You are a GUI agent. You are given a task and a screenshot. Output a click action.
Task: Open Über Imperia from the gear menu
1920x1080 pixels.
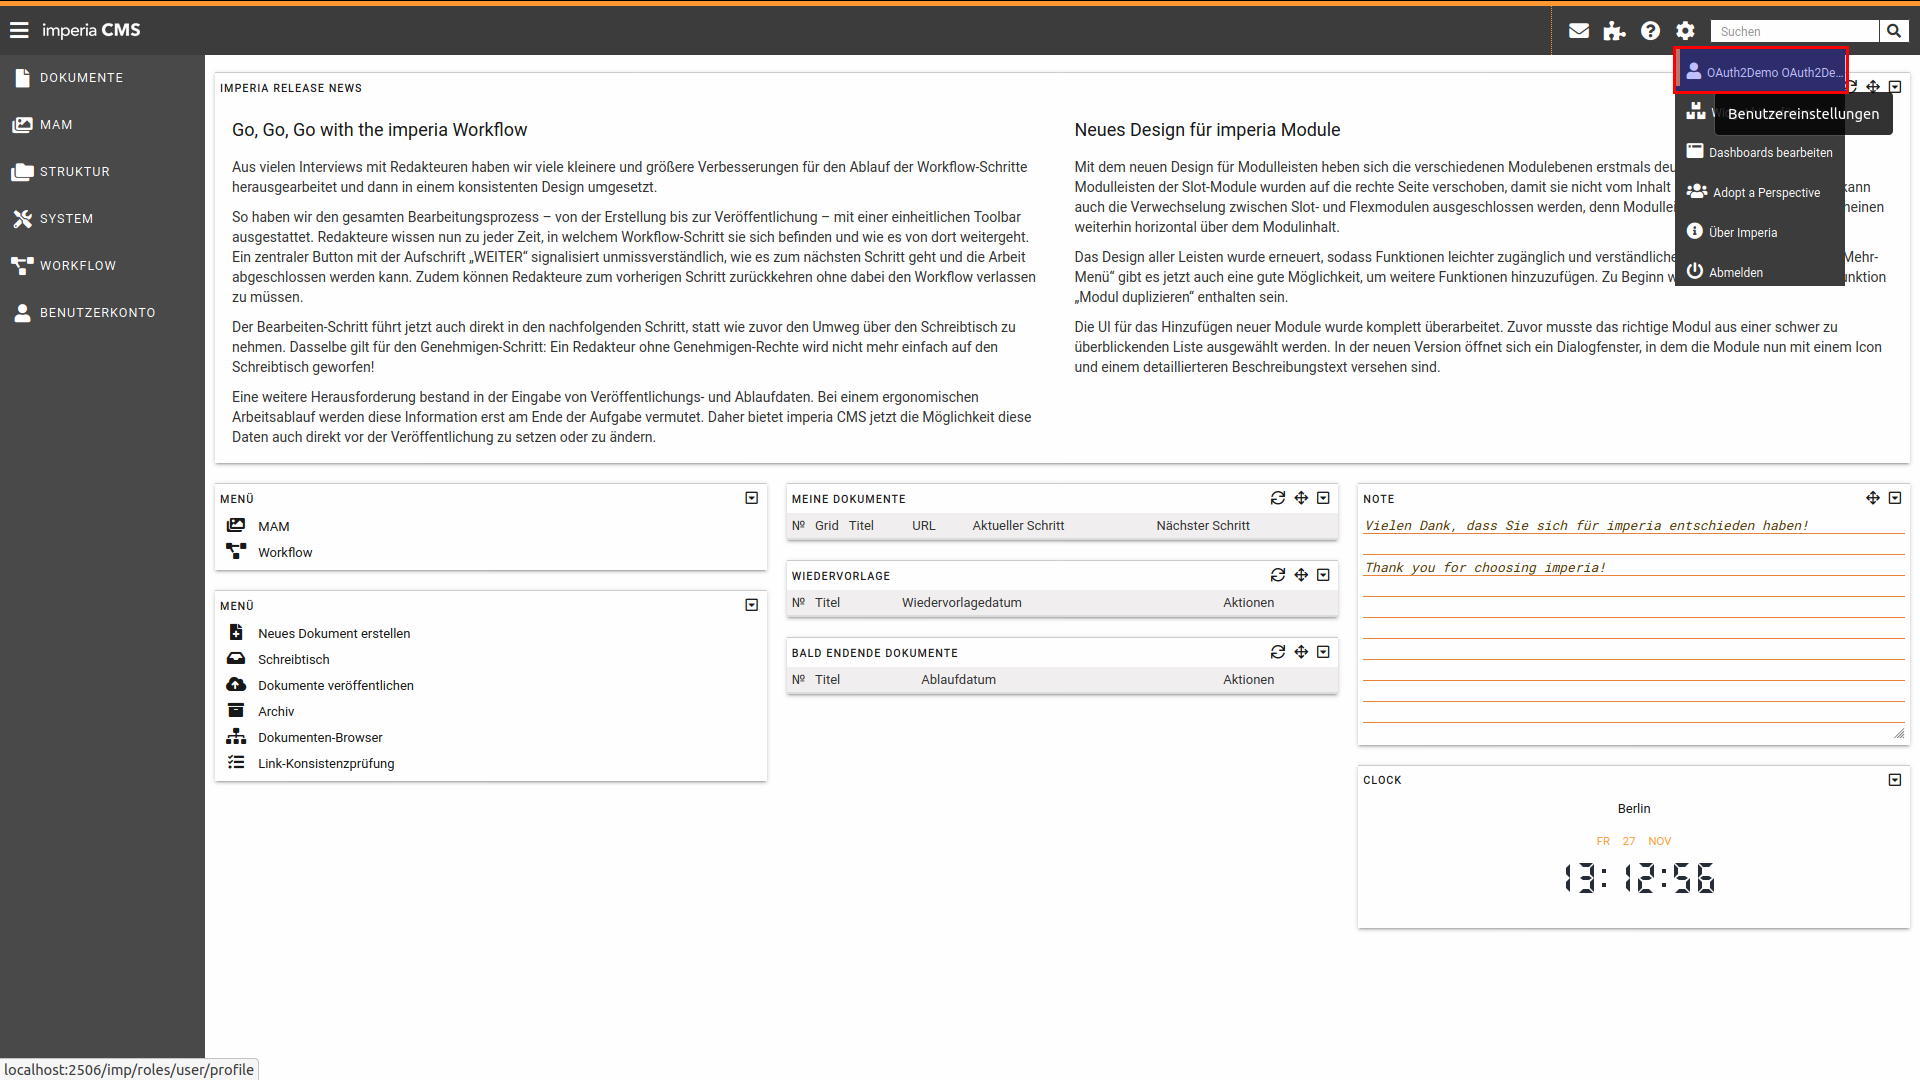(1760, 232)
